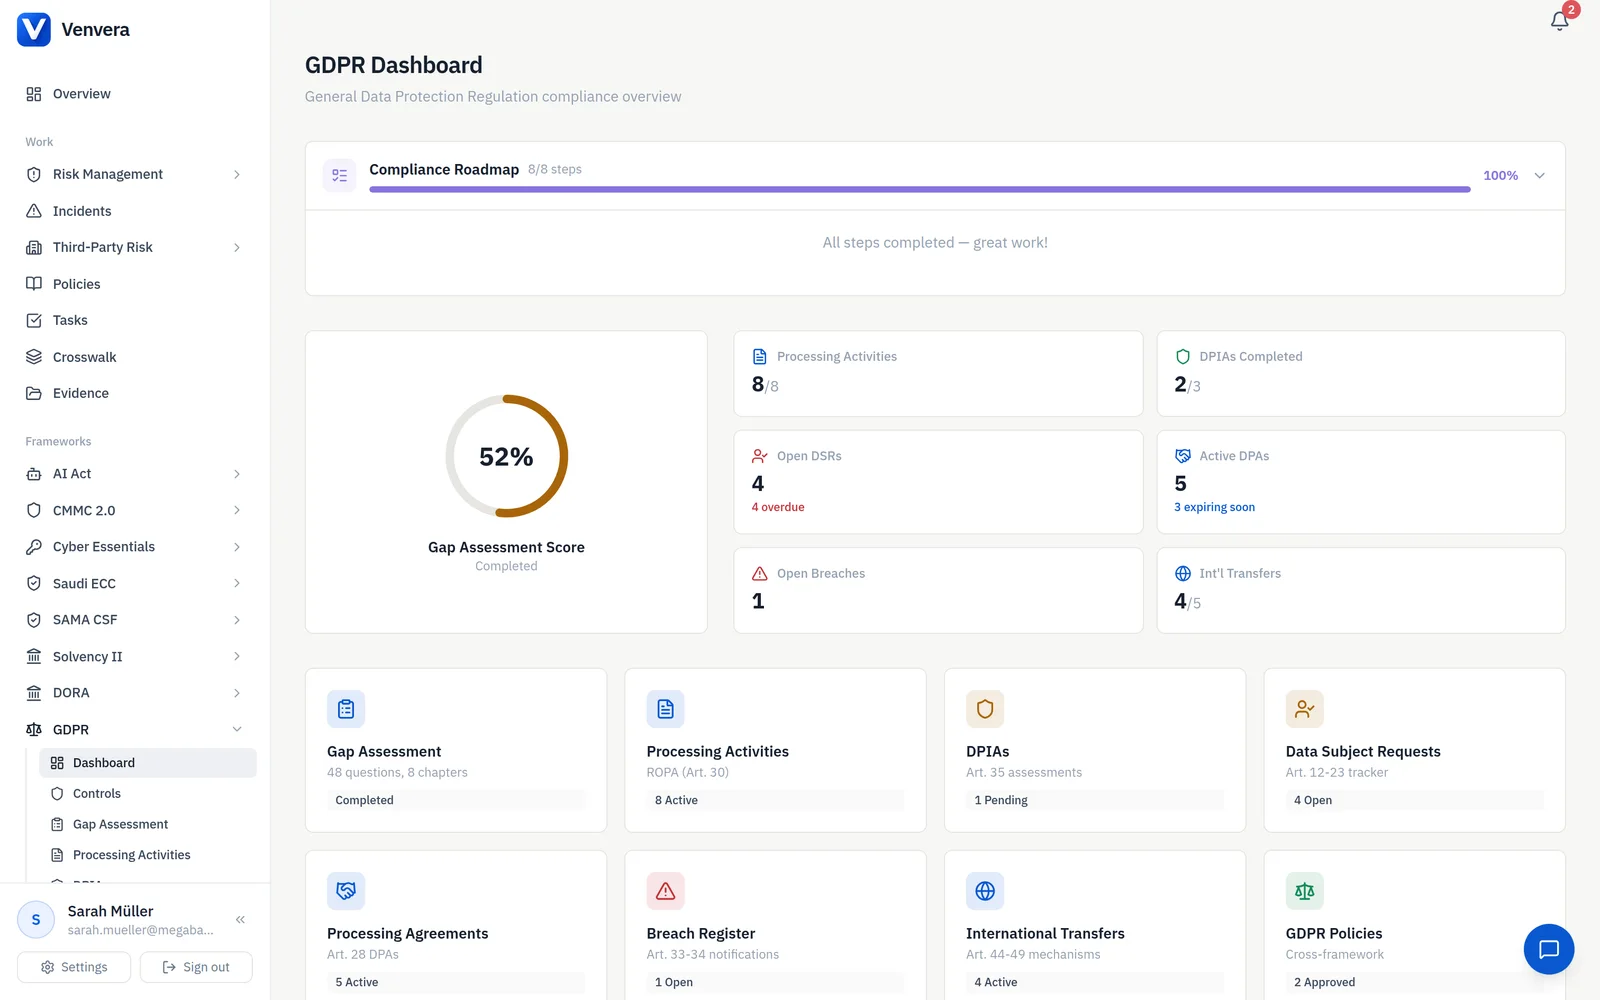This screenshot has height=1000, width=1600.
Task: Click the International Transfers globe icon
Action: (985, 891)
